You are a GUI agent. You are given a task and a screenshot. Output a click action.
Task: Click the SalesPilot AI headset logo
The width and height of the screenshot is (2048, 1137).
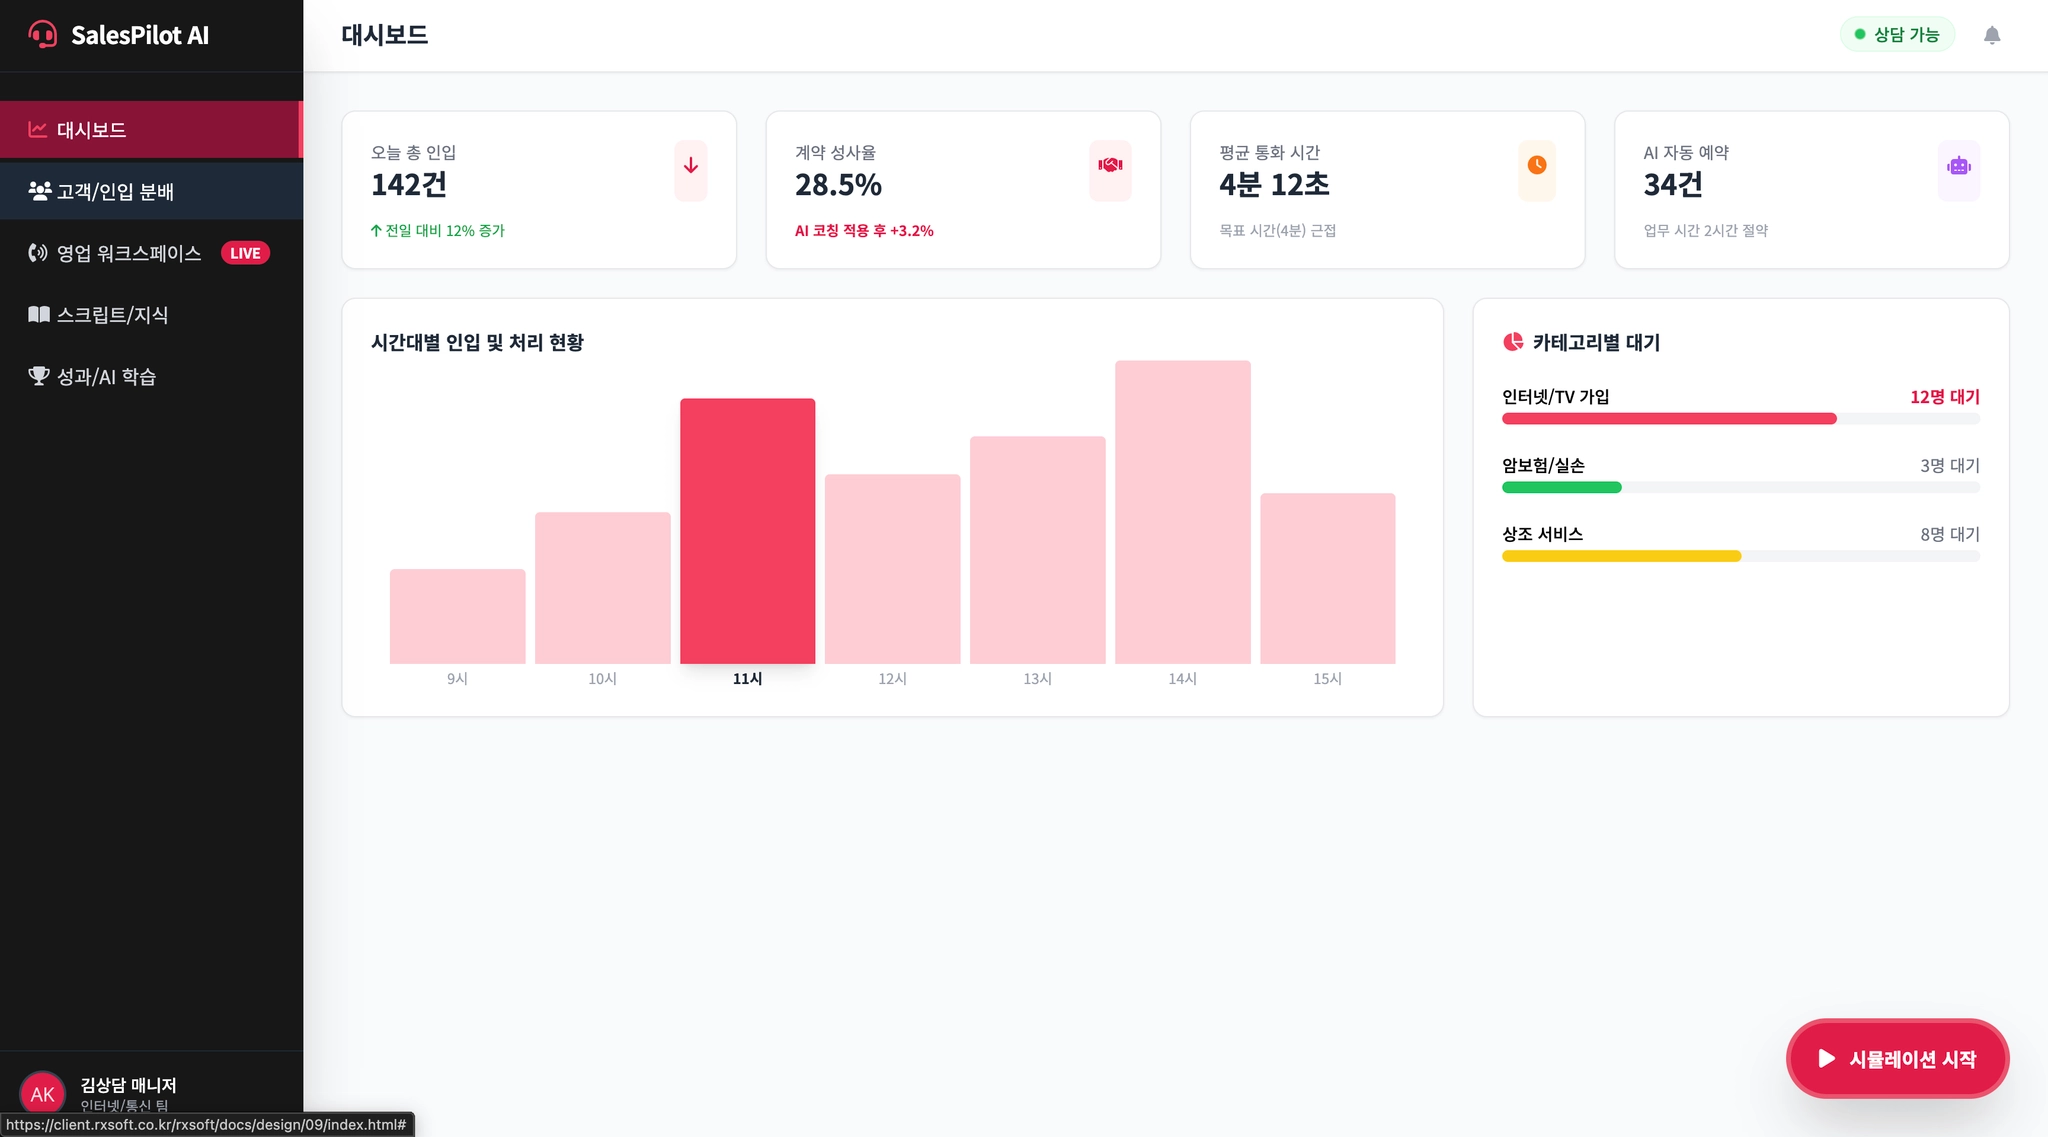click(42, 35)
